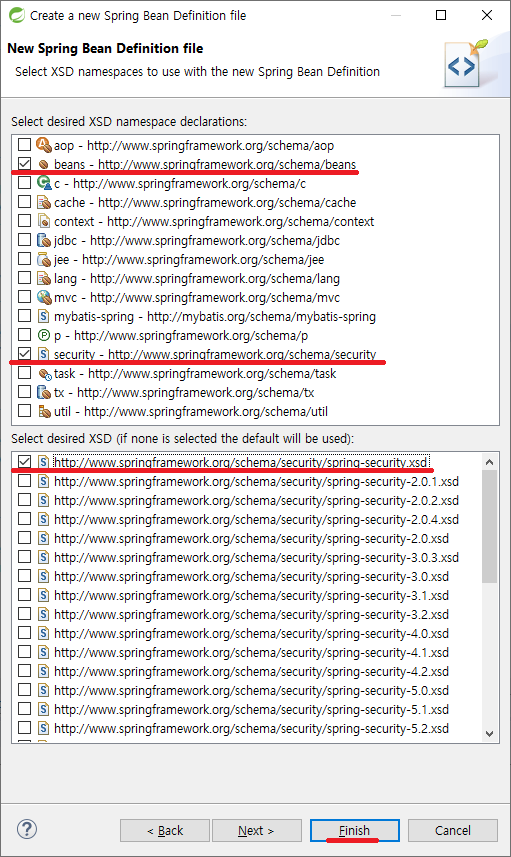Check the spring-security-3.1.xsd checkbox
Image resolution: width=511 pixels, height=857 pixels.
click(x=24, y=595)
